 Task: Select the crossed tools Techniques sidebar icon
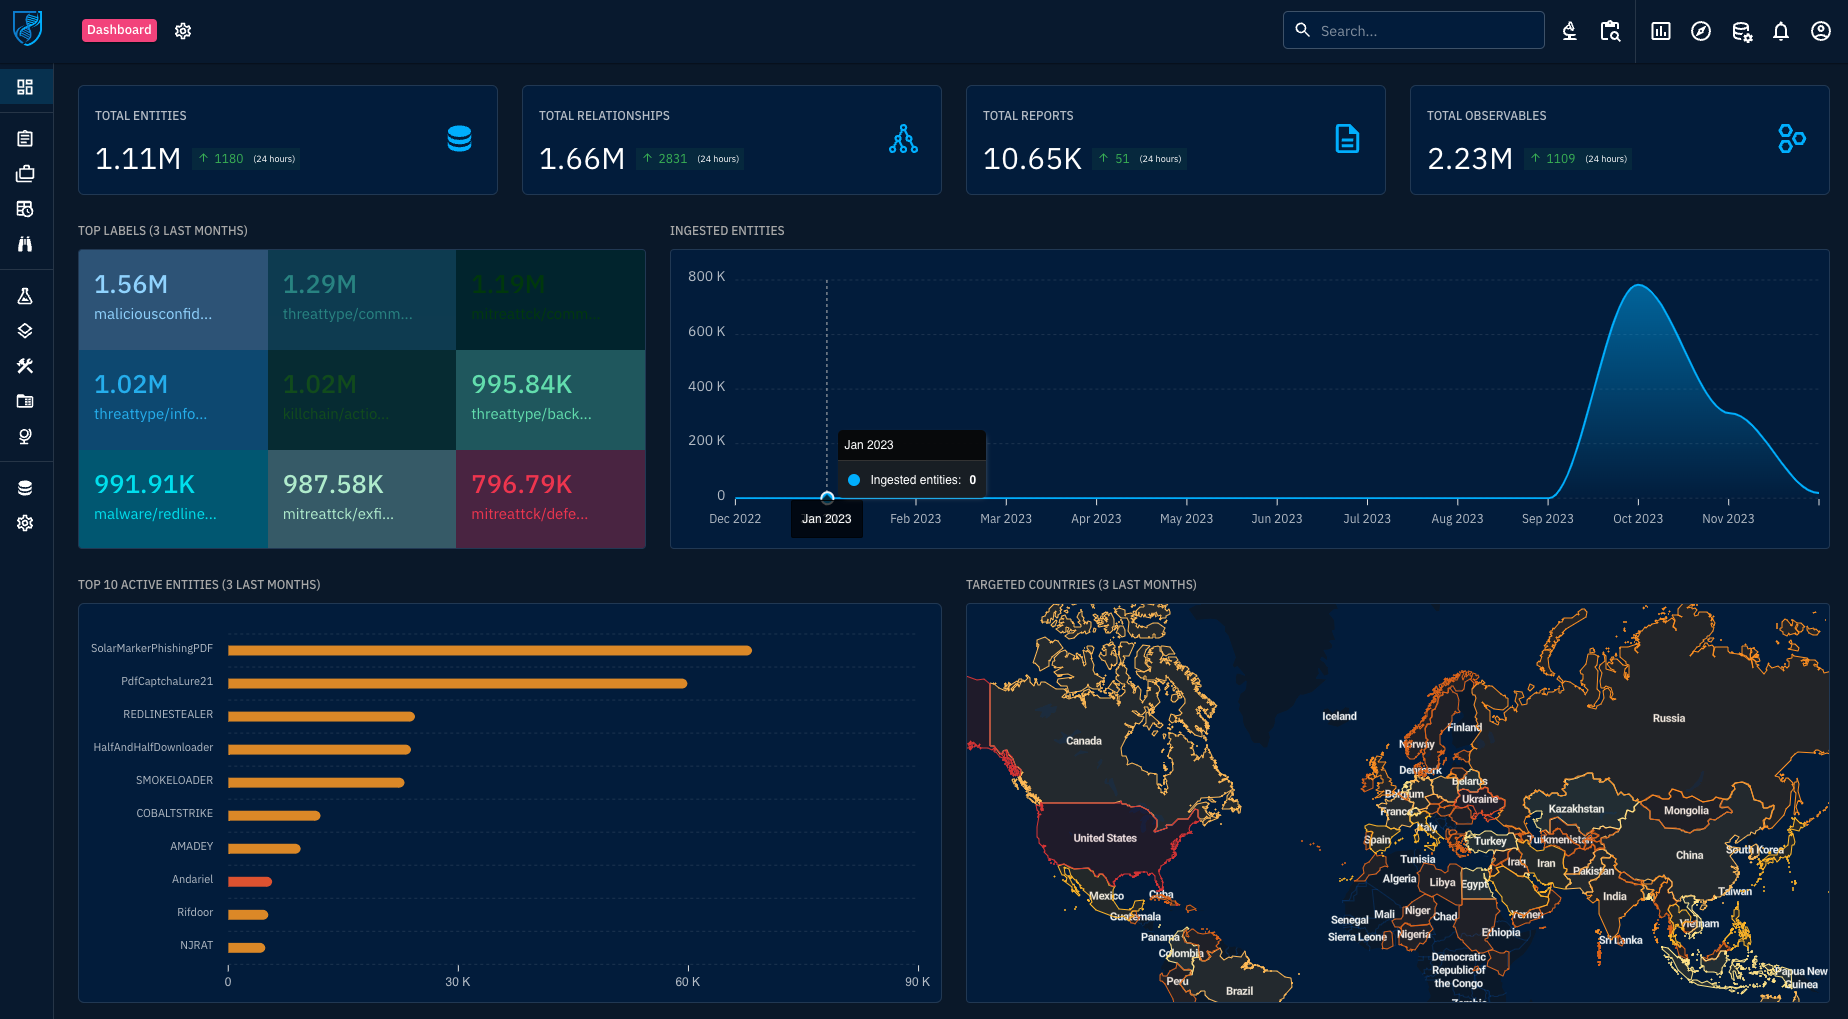pos(25,366)
